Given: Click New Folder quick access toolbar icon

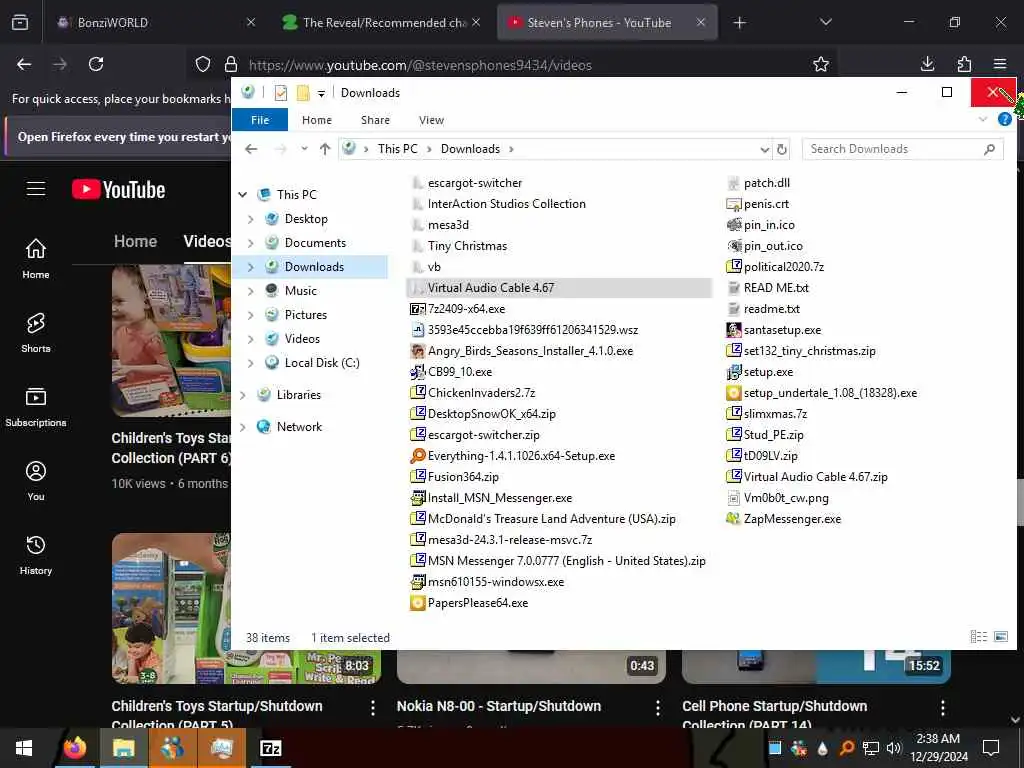Looking at the screenshot, I should click(x=302, y=93).
